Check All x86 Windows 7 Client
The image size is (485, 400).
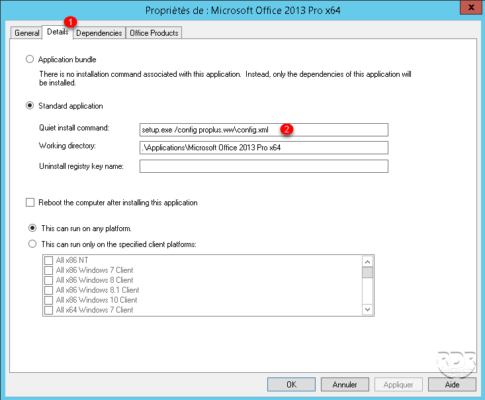pyautogui.click(x=49, y=270)
